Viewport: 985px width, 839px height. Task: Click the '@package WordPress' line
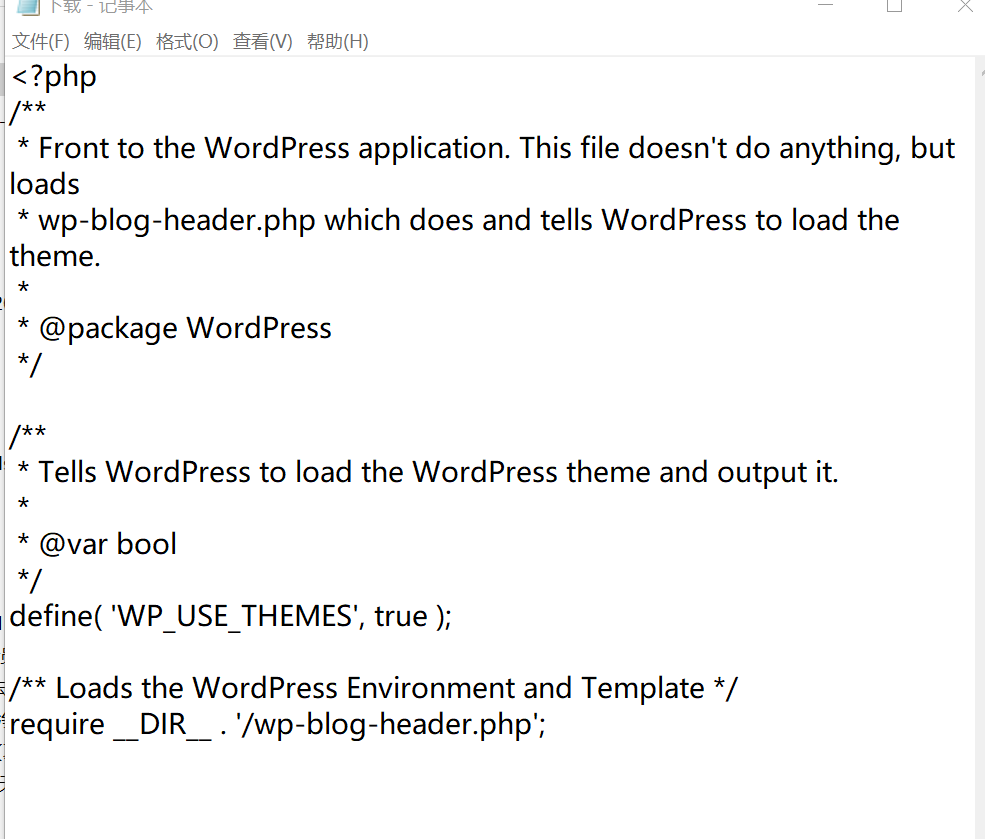[174, 328]
